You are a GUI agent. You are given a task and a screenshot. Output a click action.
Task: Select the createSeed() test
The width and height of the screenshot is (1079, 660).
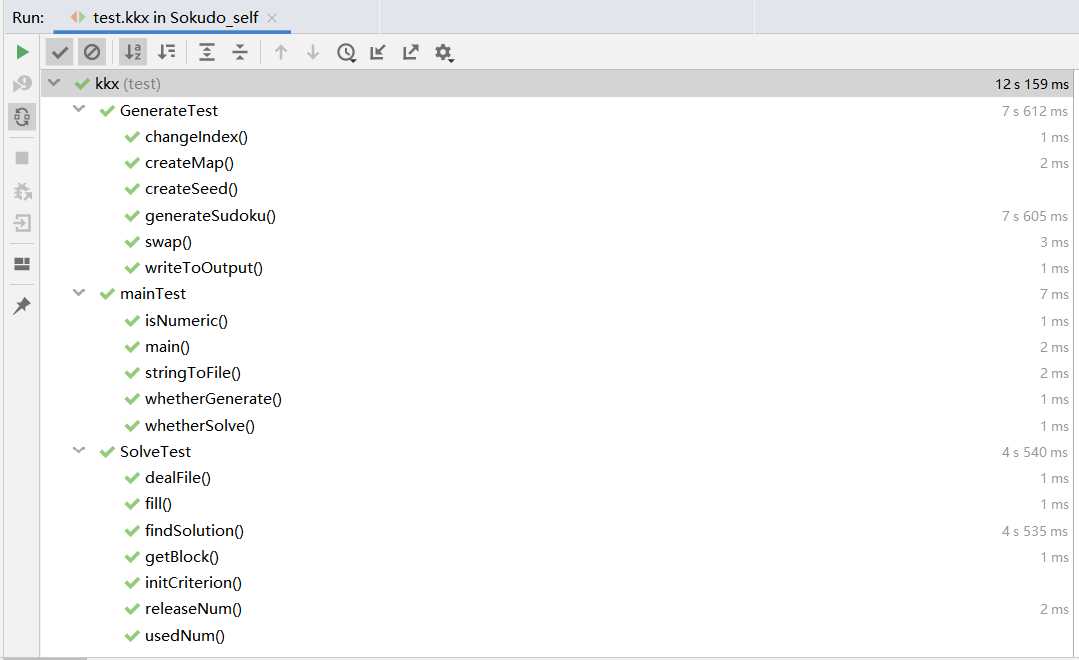click(557, 189)
